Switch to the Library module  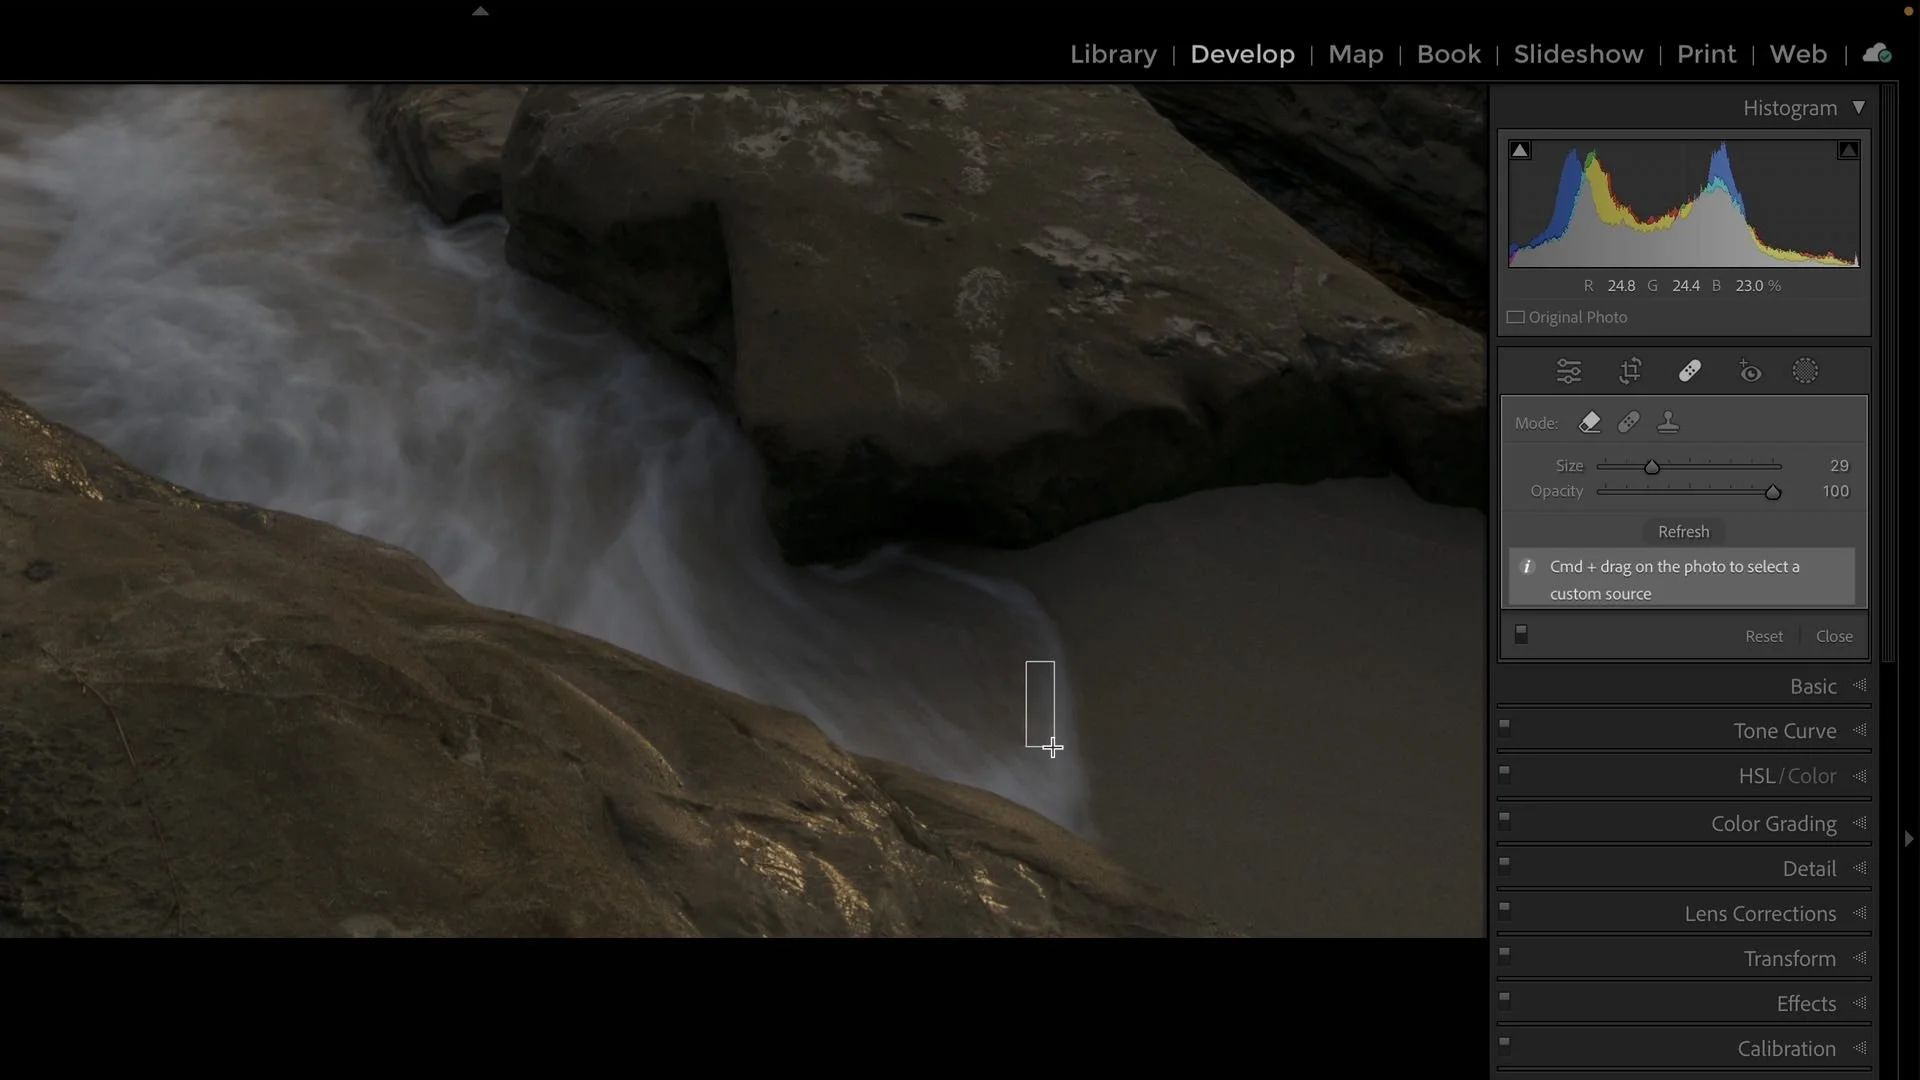(x=1112, y=54)
